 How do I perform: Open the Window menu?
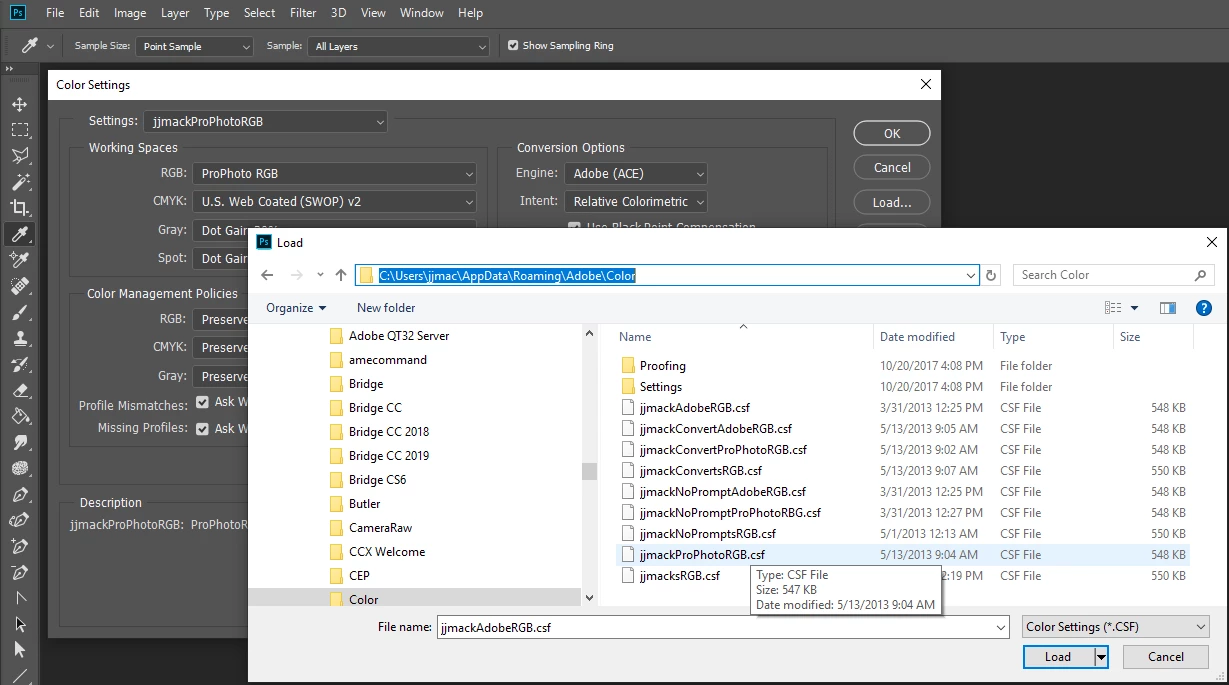(x=421, y=13)
